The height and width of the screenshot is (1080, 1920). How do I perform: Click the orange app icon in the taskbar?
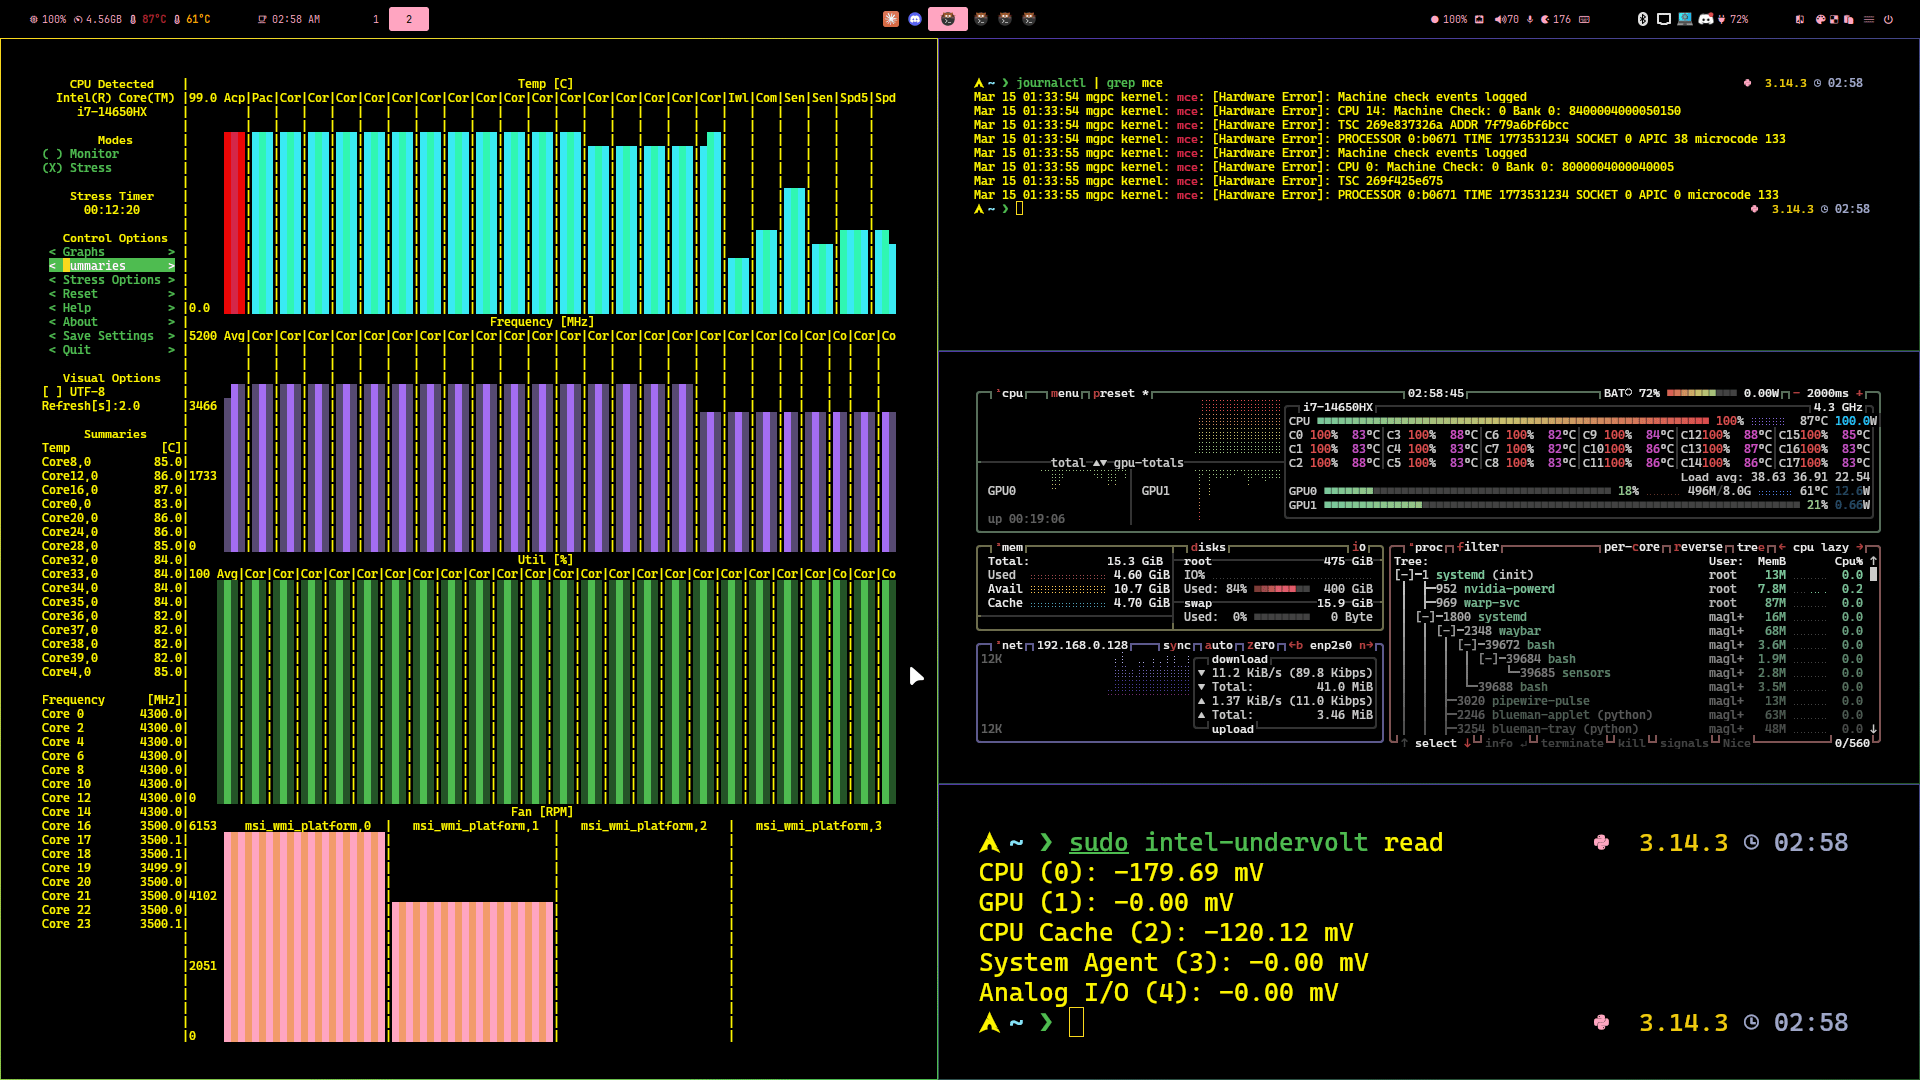coord(890,19)
